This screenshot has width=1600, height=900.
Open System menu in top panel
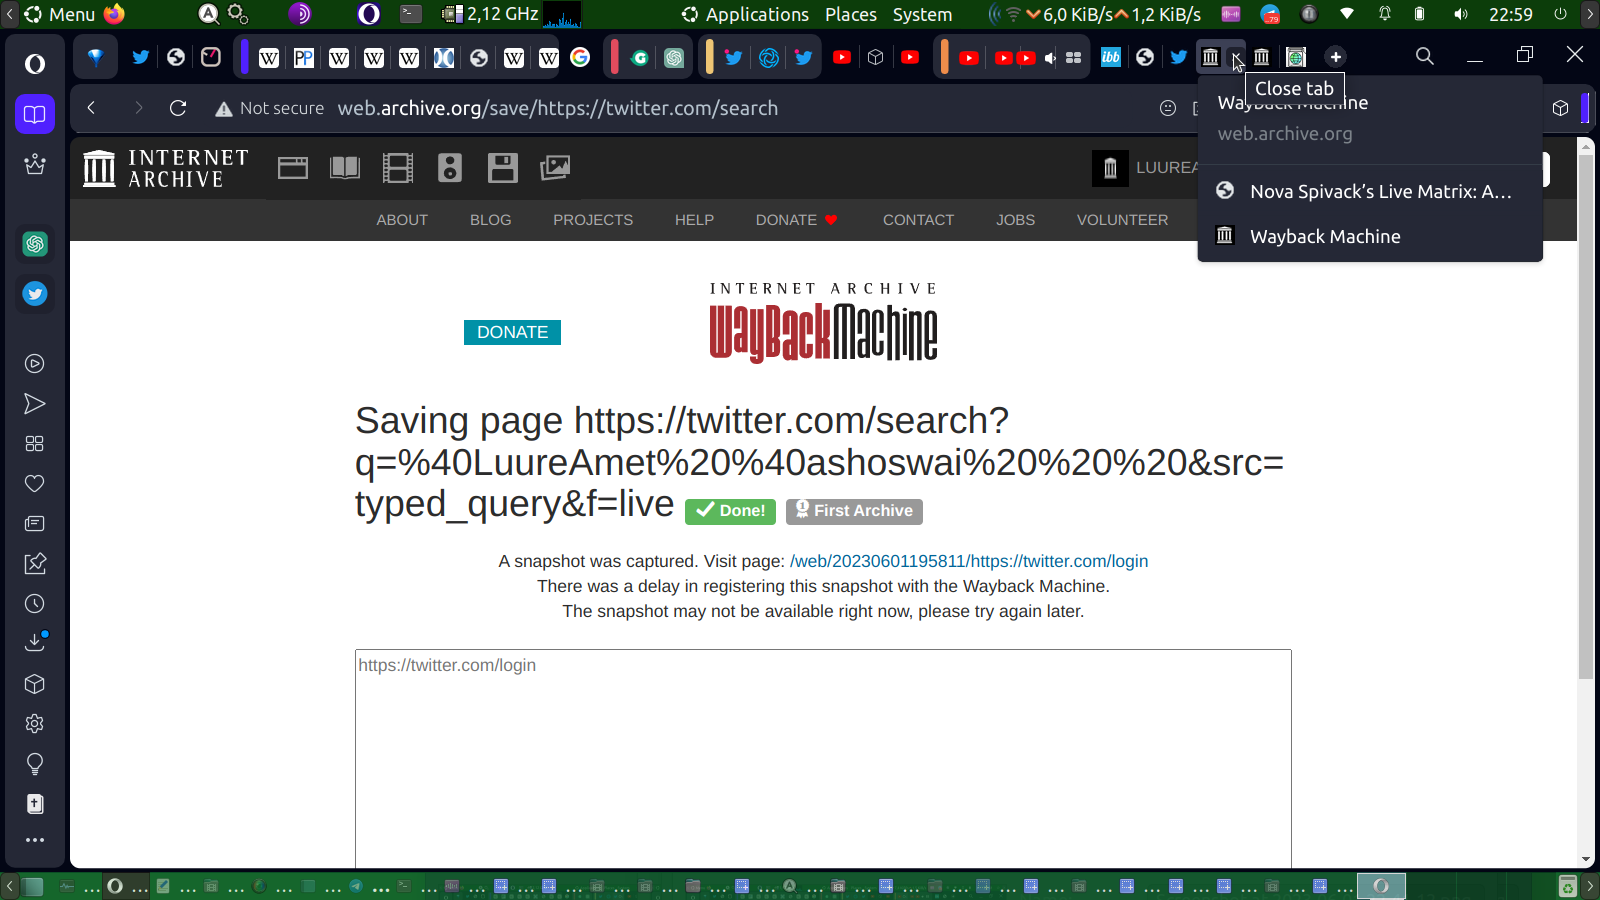[x=922, y=14]
